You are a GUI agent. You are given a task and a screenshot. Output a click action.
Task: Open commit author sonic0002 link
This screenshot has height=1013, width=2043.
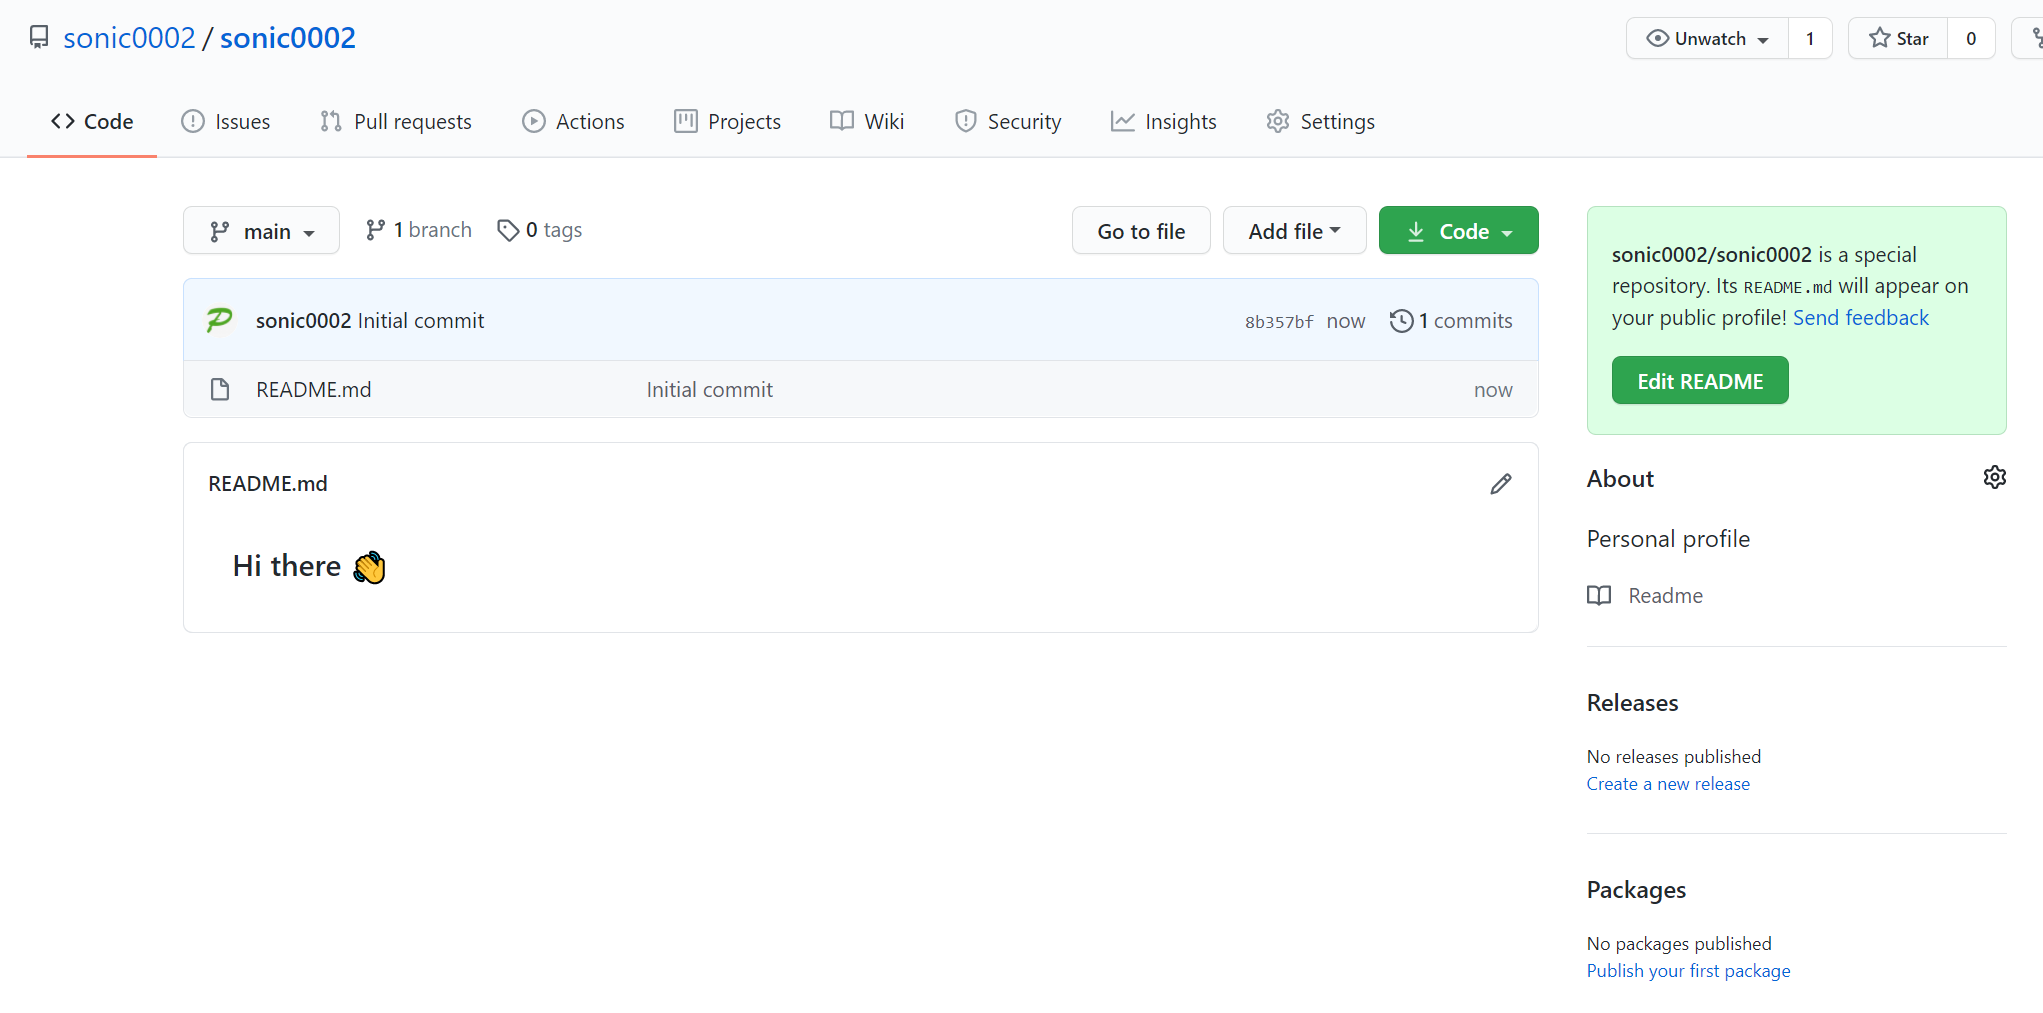pyautogui.click(x=303, y=321)
